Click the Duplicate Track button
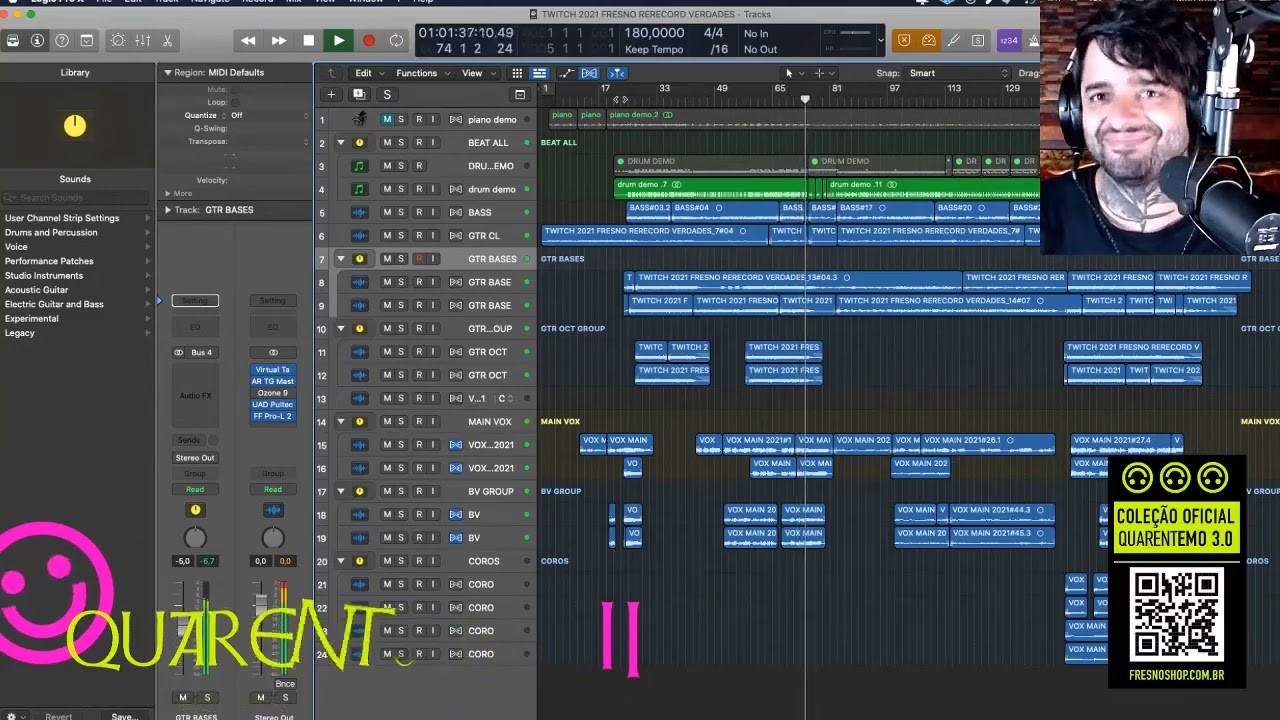Viewport: 1280px width, 720px height. 359,95
